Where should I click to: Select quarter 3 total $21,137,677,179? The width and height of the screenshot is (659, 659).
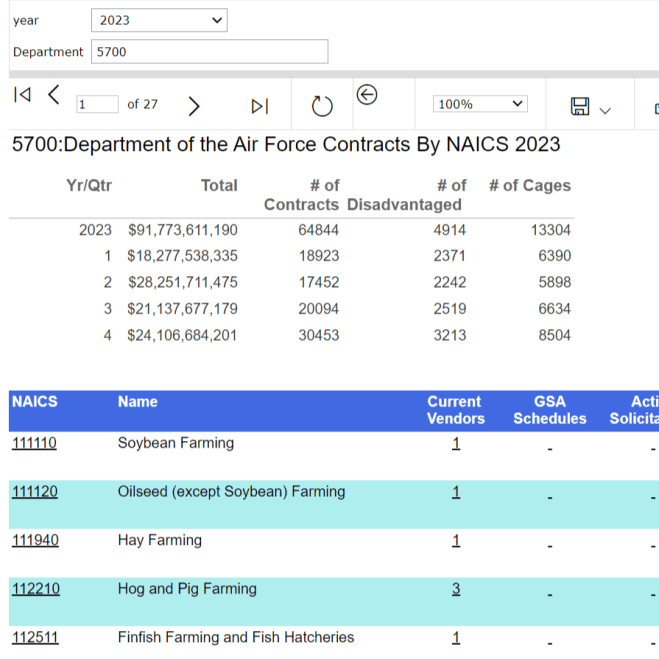tap(182, 308)
